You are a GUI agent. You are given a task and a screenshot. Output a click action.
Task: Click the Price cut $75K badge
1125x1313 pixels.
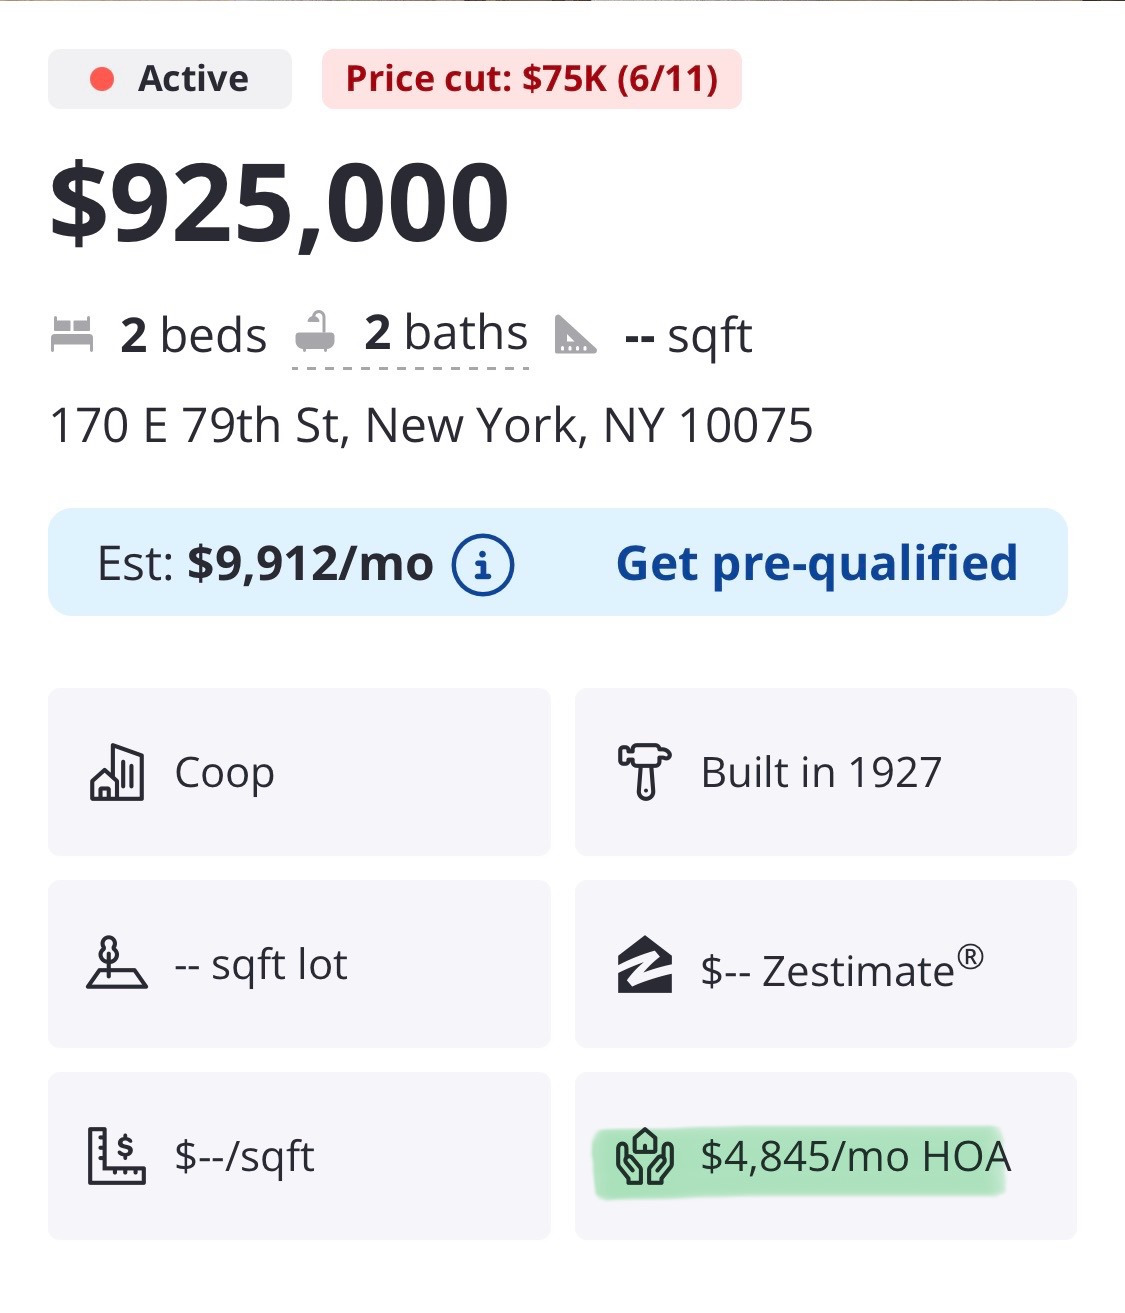pyautogui.click(x=531, y=79)
